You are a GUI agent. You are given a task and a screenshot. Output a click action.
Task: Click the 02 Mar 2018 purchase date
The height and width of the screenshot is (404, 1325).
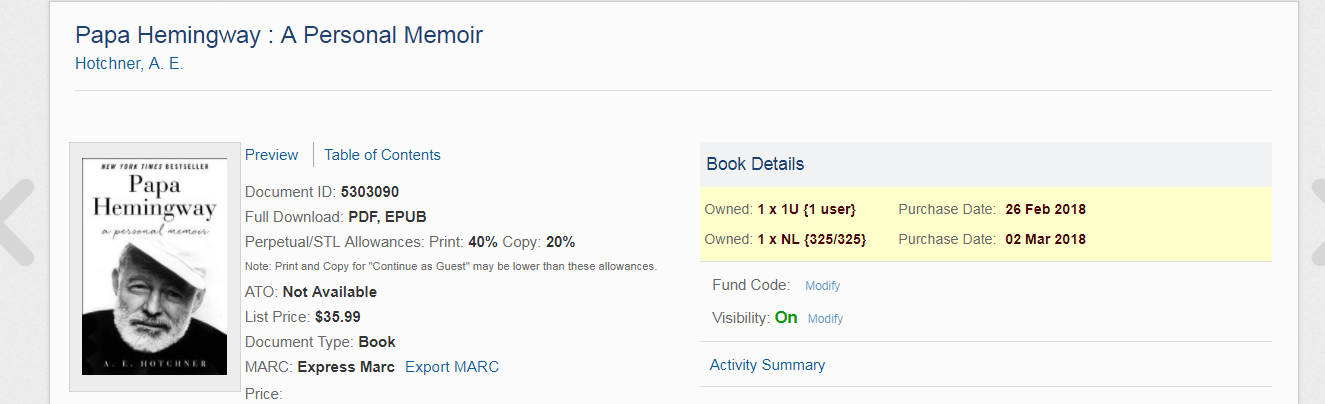pyautogui.click(x=1045, y=239)
